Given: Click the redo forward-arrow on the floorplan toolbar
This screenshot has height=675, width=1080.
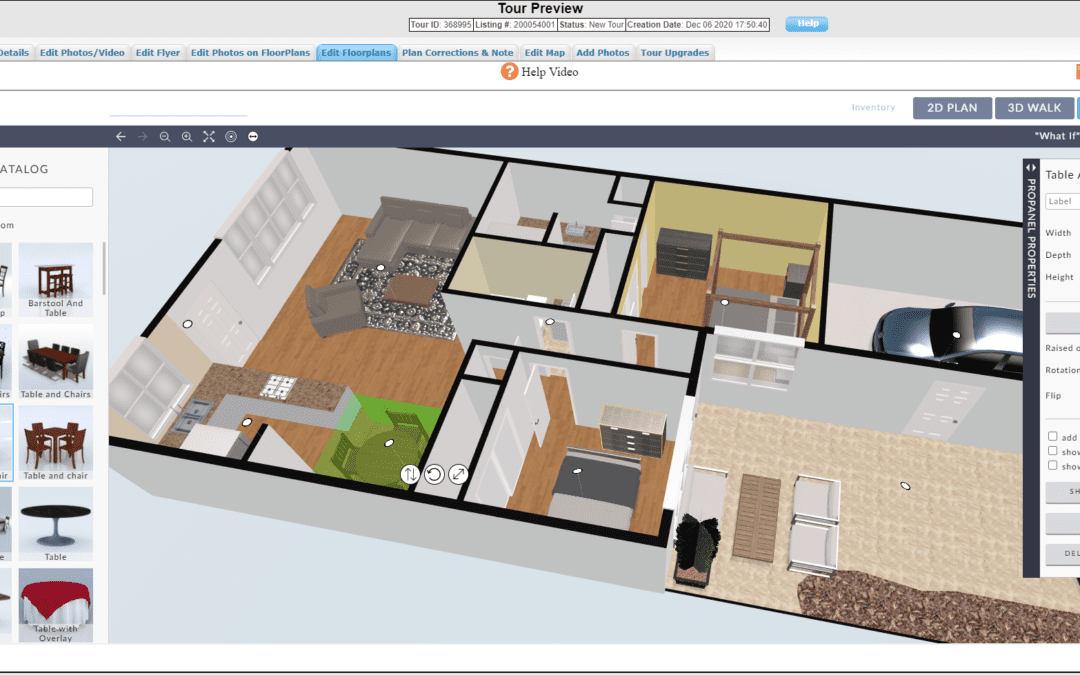Looking at the screenshot, I should pos(142,137).
